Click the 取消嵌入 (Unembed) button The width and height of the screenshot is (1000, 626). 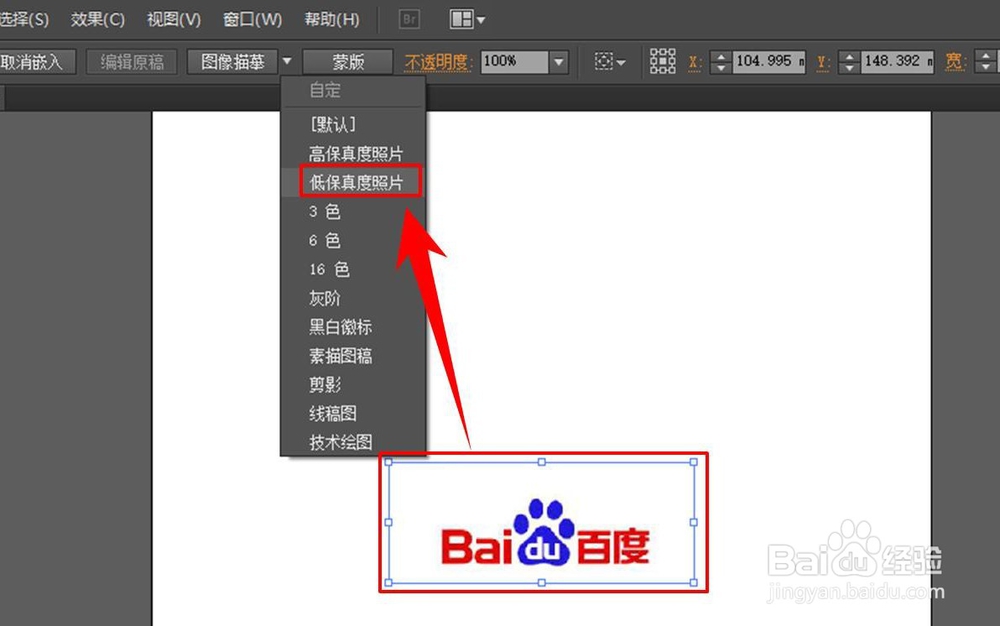point(37,62)
